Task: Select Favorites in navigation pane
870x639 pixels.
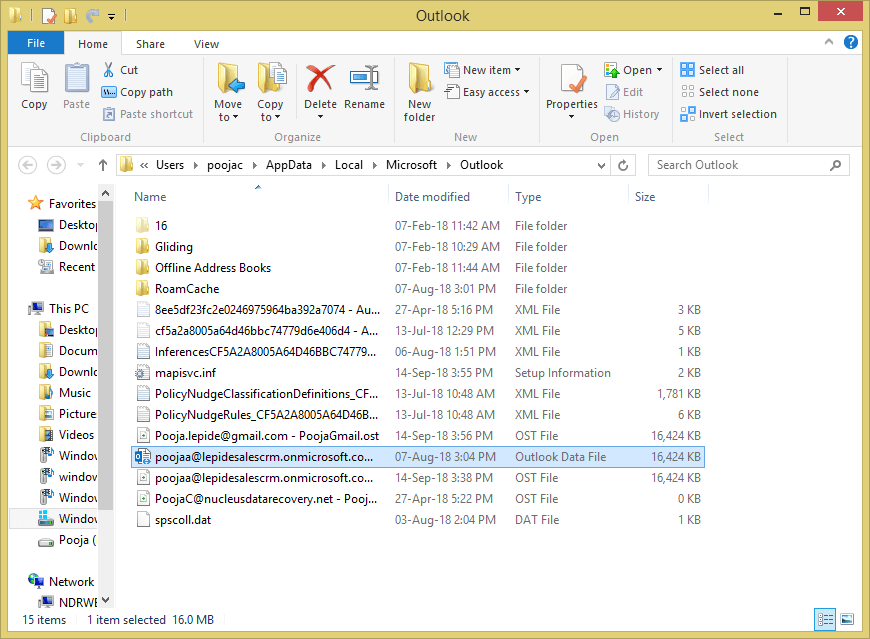Action: 62,204
